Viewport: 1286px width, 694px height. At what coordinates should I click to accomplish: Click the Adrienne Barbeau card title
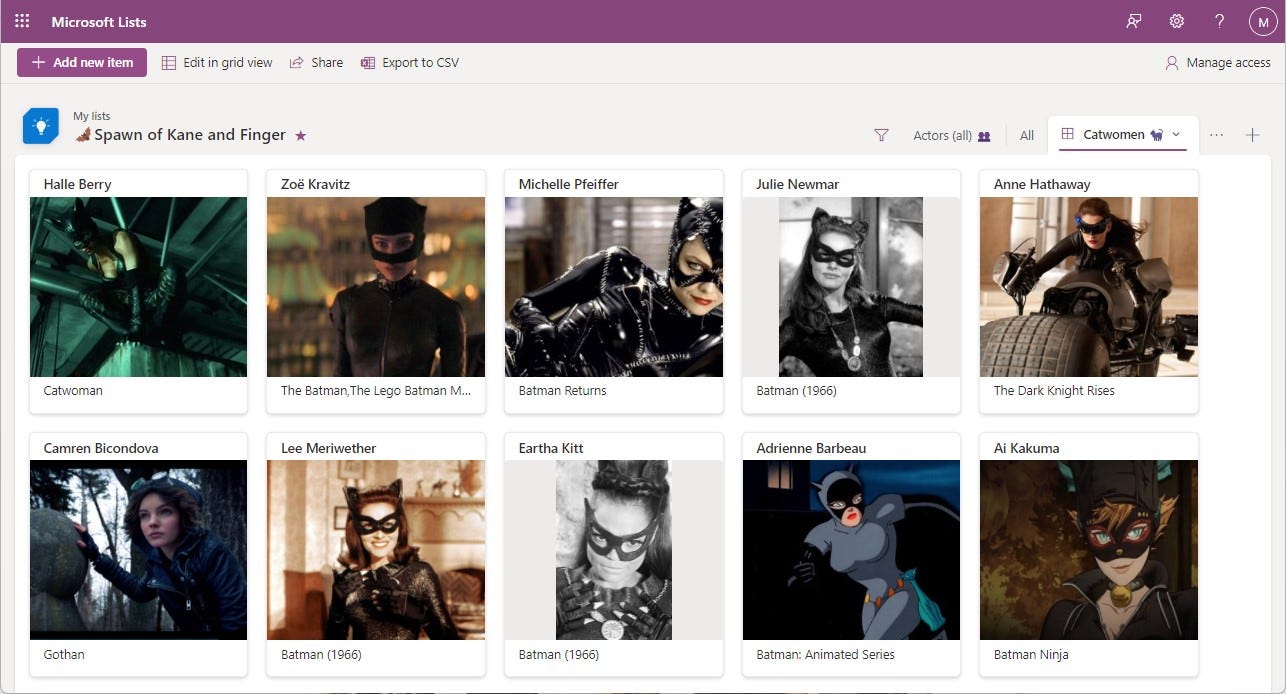[812, 448]
